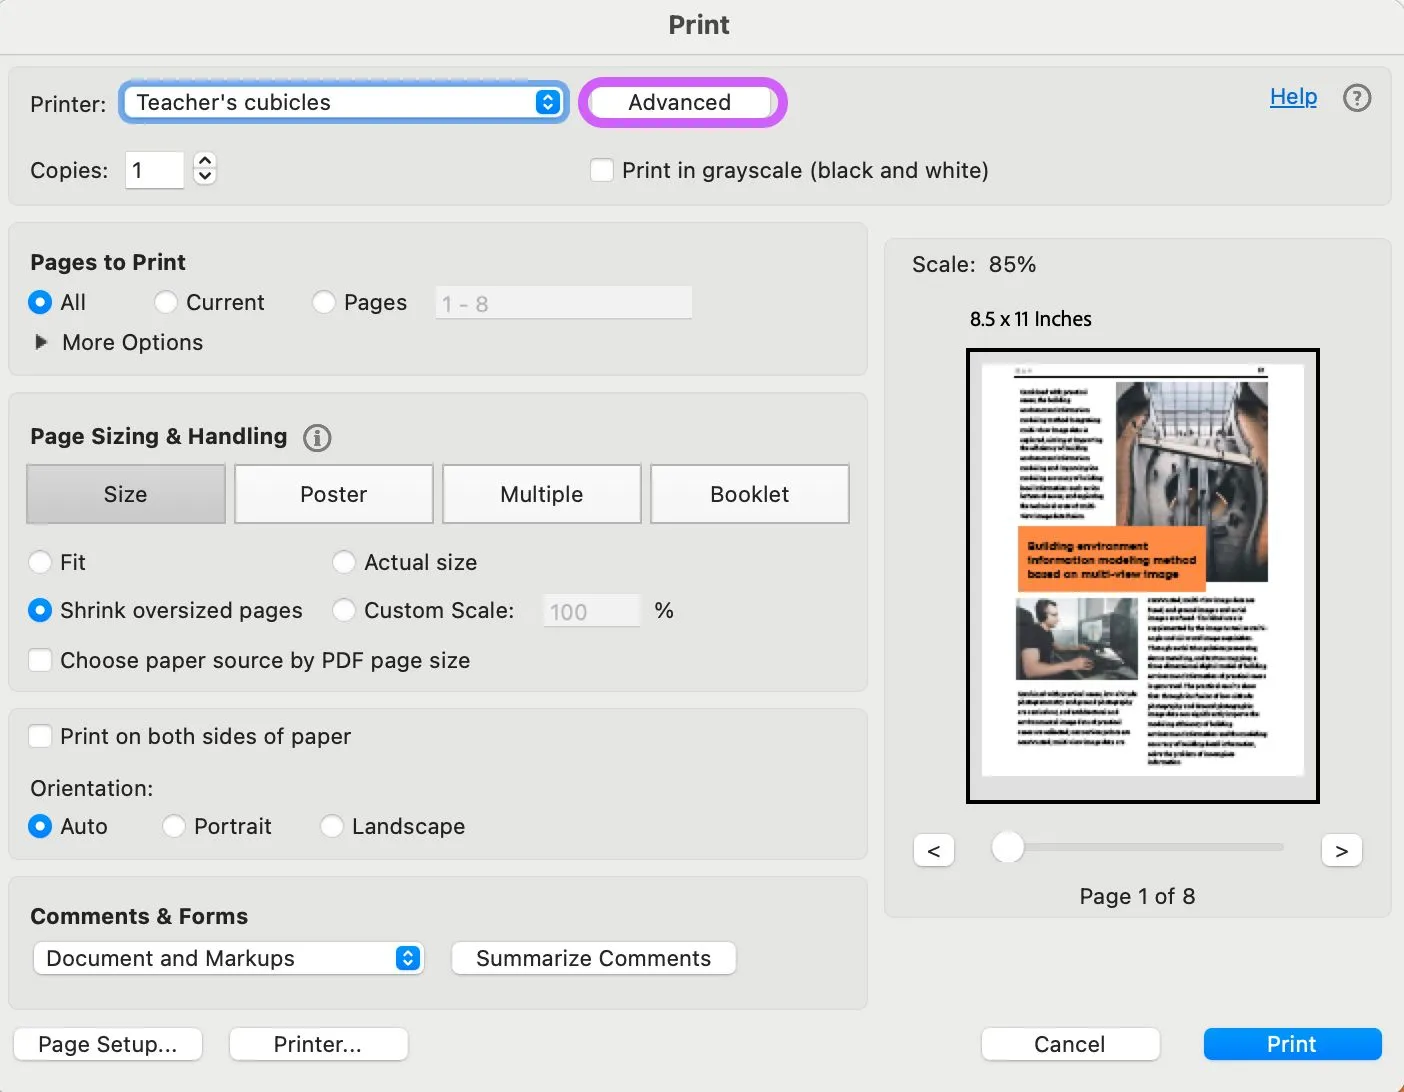Open the Page Sizing & Handling info tooltip
The image size is (1404, 1092).
pos(317,437)
